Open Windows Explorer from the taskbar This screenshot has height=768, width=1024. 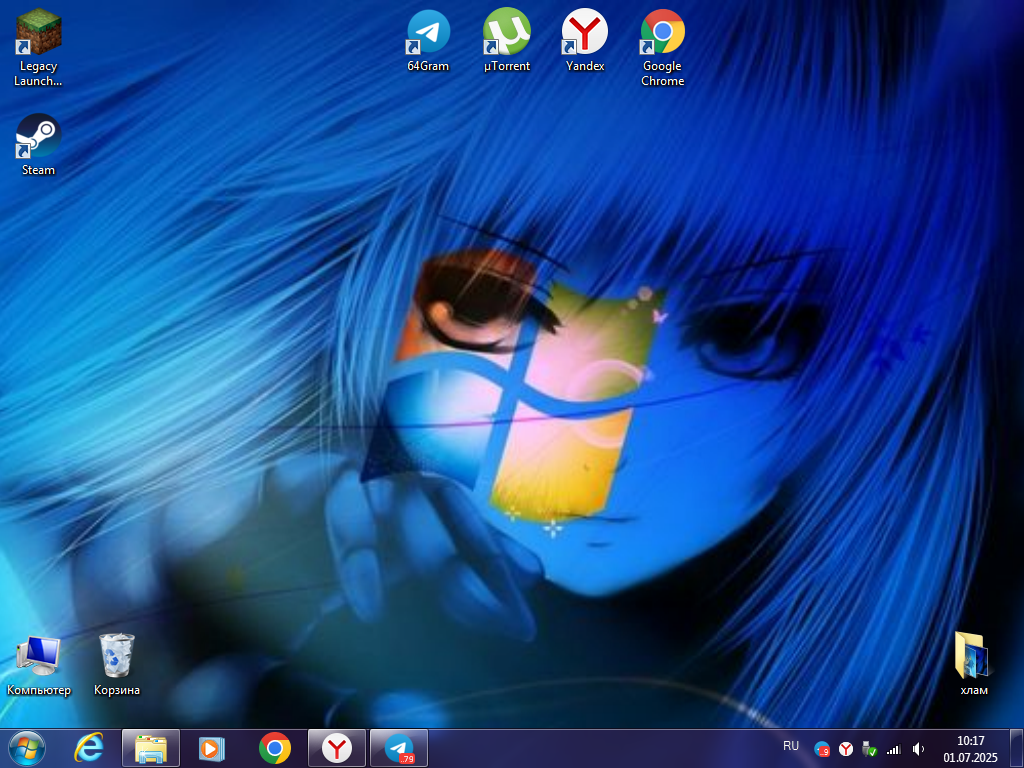coord(151,748)
